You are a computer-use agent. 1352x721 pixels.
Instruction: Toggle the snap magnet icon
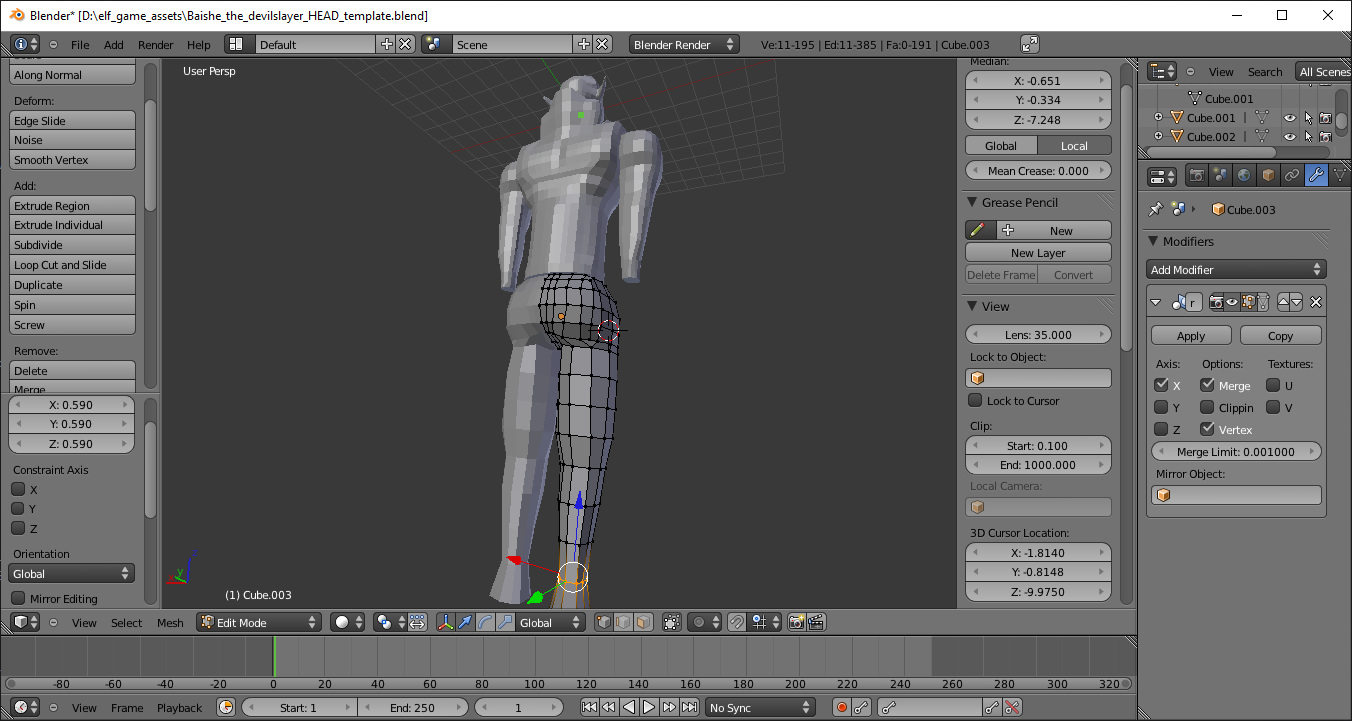[736, 622]
